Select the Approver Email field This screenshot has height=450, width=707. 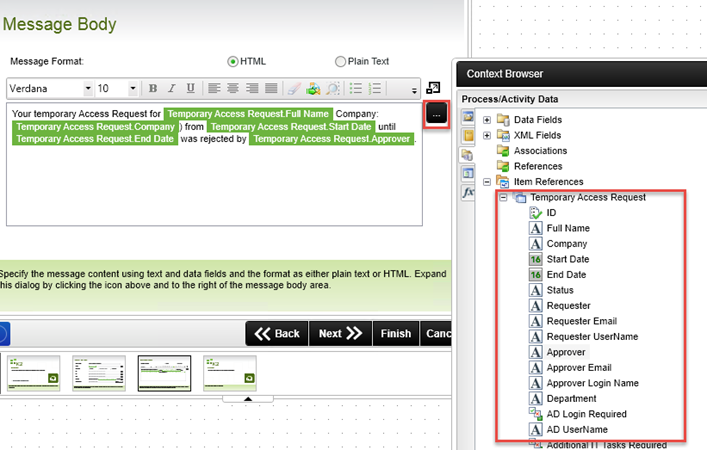coord(578,368)
